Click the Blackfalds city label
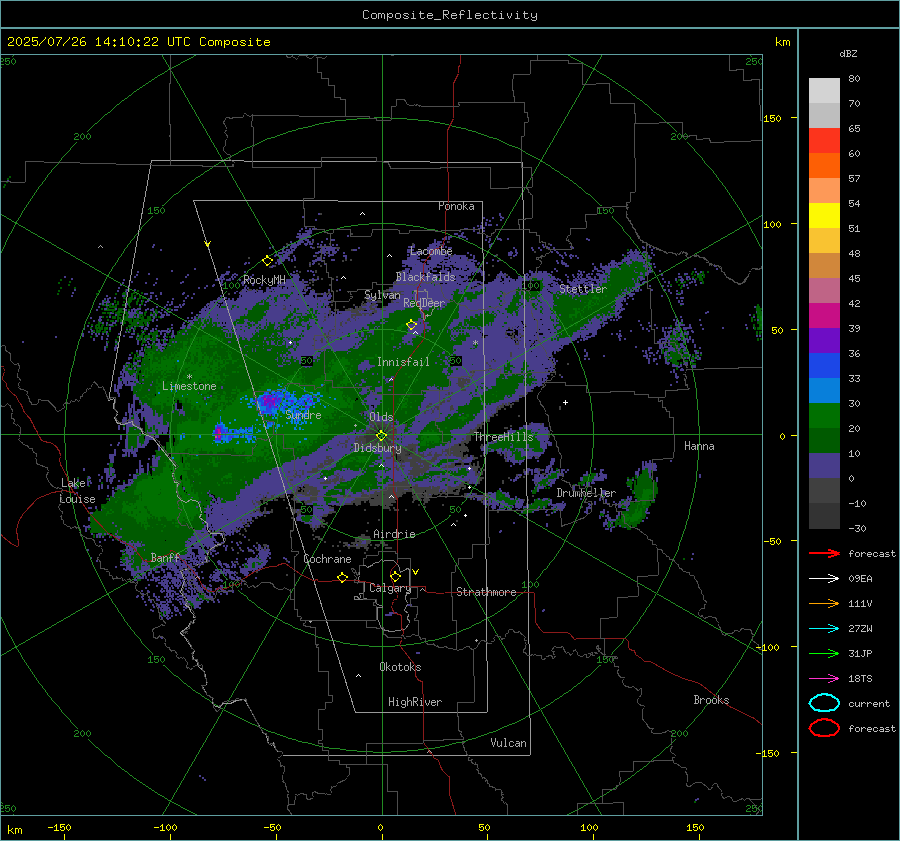The width and height of the screenshot is (900, 841). point(425,277)
